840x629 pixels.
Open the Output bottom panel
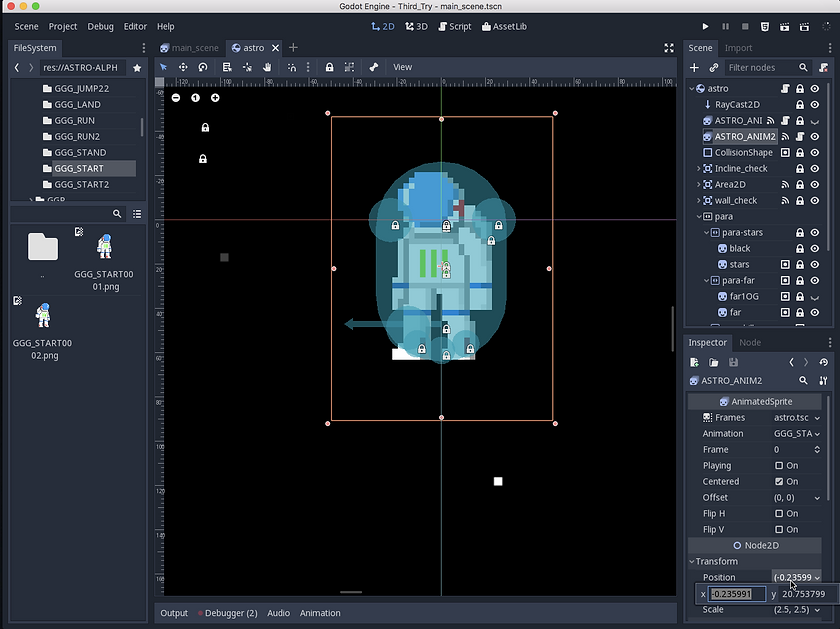174,613
